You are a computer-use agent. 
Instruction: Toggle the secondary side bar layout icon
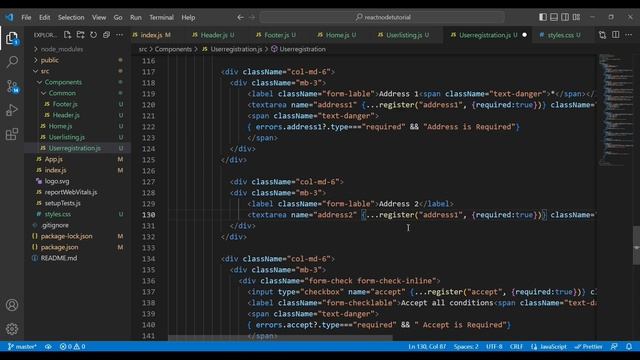(x=565, y=17)
